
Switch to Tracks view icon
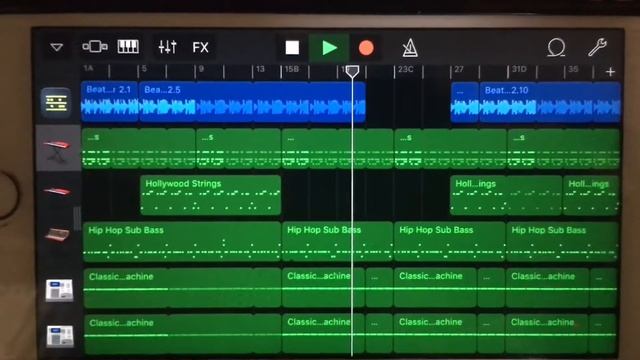tap(95, 47)
